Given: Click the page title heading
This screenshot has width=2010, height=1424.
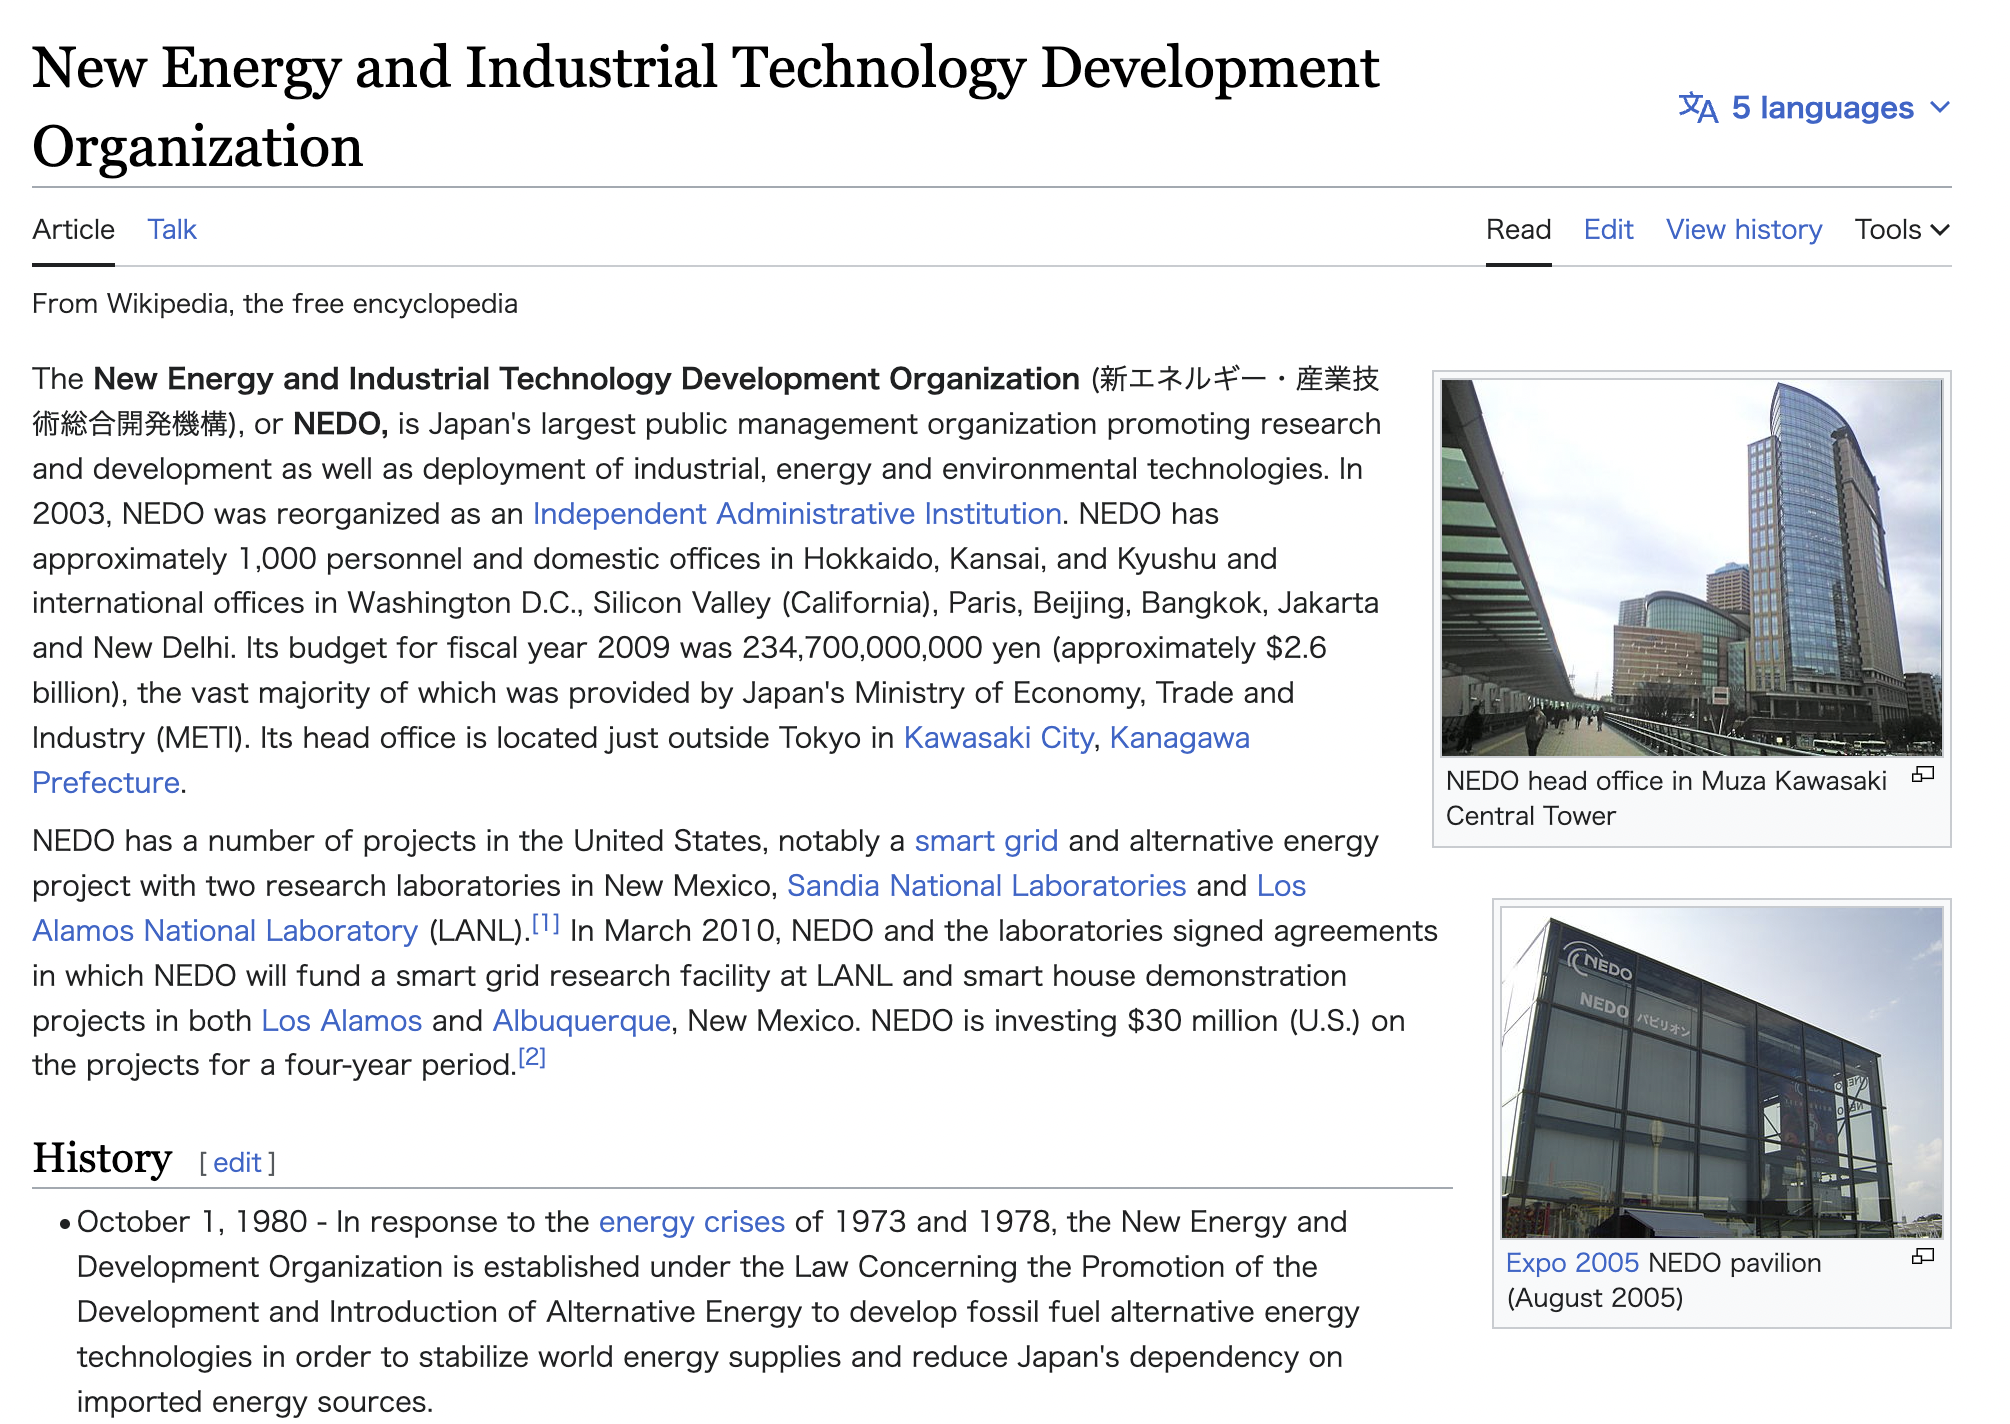Looking at the screenshot, I should pyautogui.click(x=705, y=106).
